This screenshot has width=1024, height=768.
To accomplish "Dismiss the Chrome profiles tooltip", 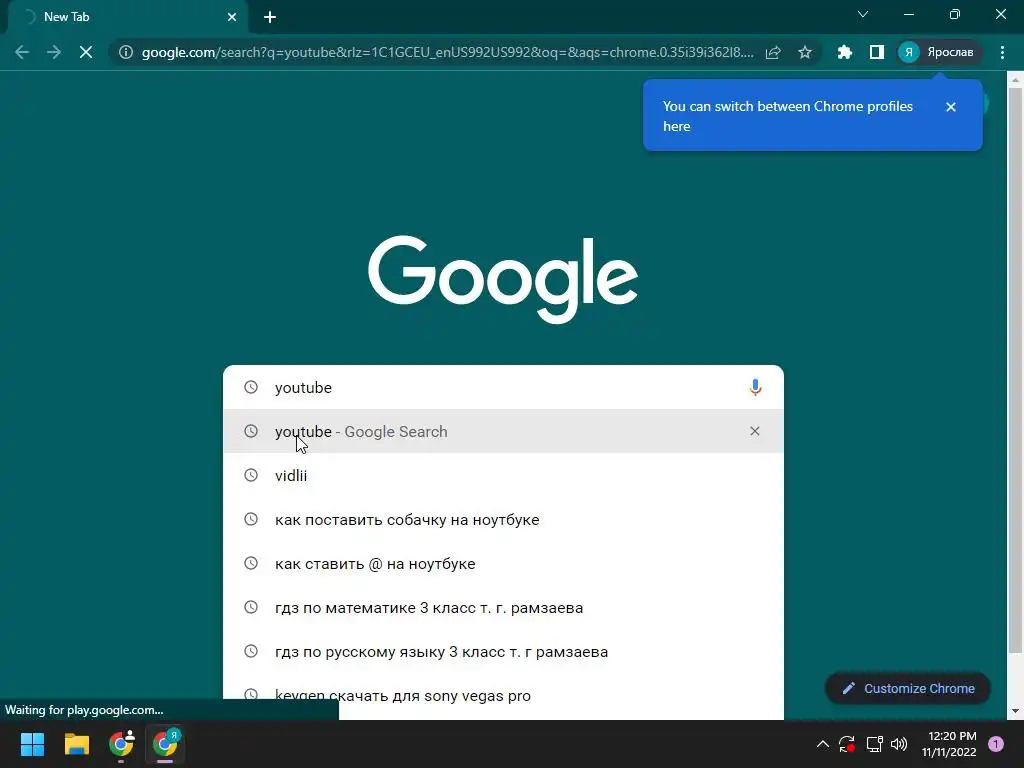I will pyautogui.click(x=951, y=106).
